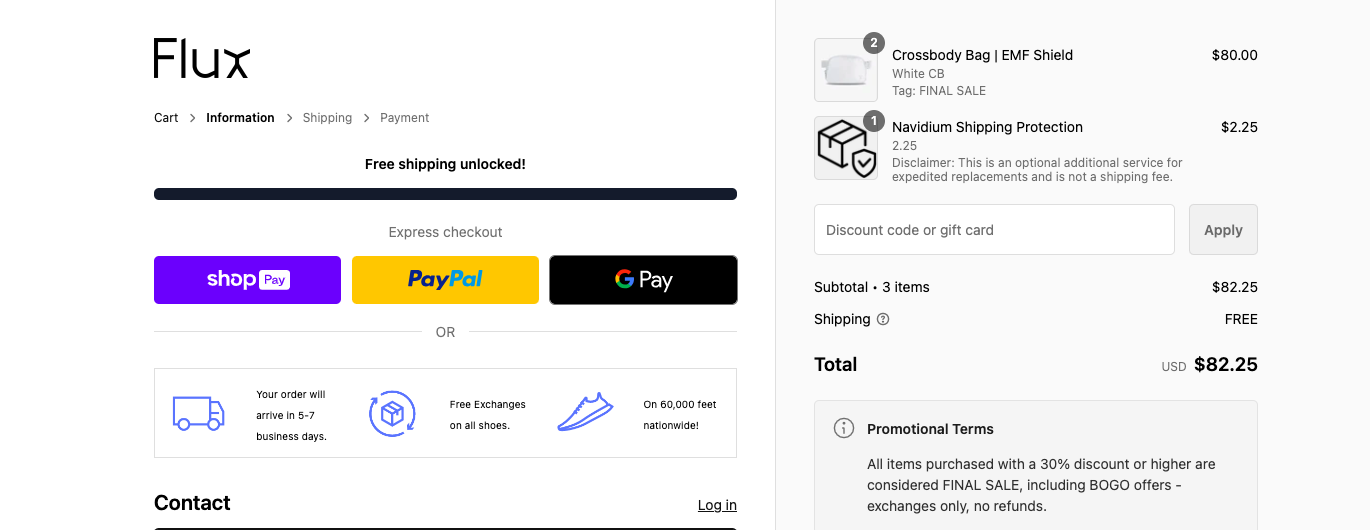The image size is (1370, 530).
Task: Click the Navidium Shipping Protection package icon
Action: 845,149
